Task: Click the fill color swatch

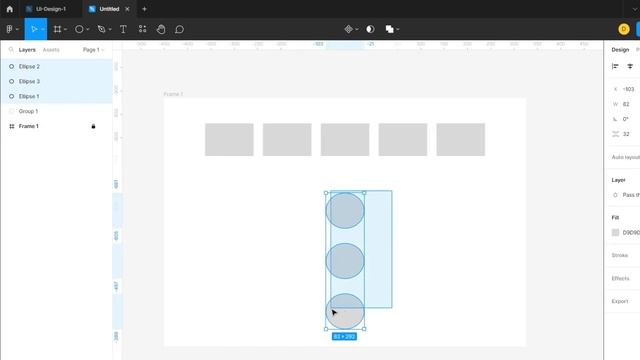Action: [615, 232]
